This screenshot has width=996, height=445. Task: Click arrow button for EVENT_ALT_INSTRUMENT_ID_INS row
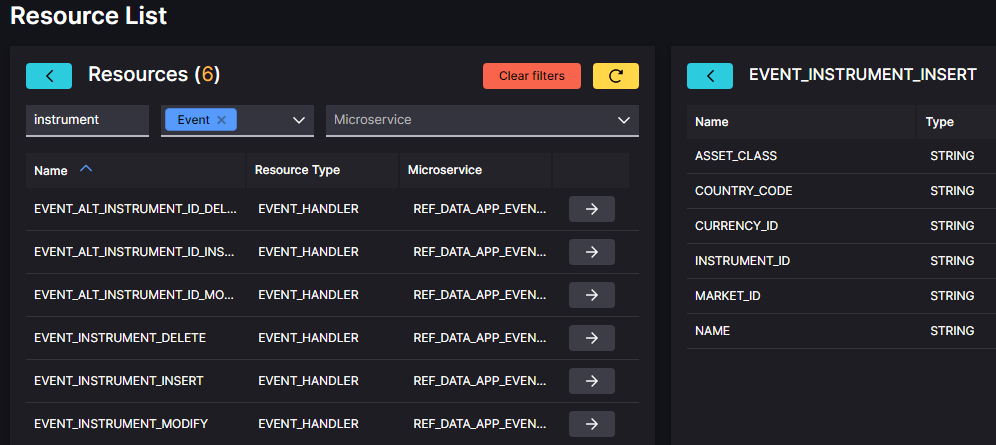(591, 252)
